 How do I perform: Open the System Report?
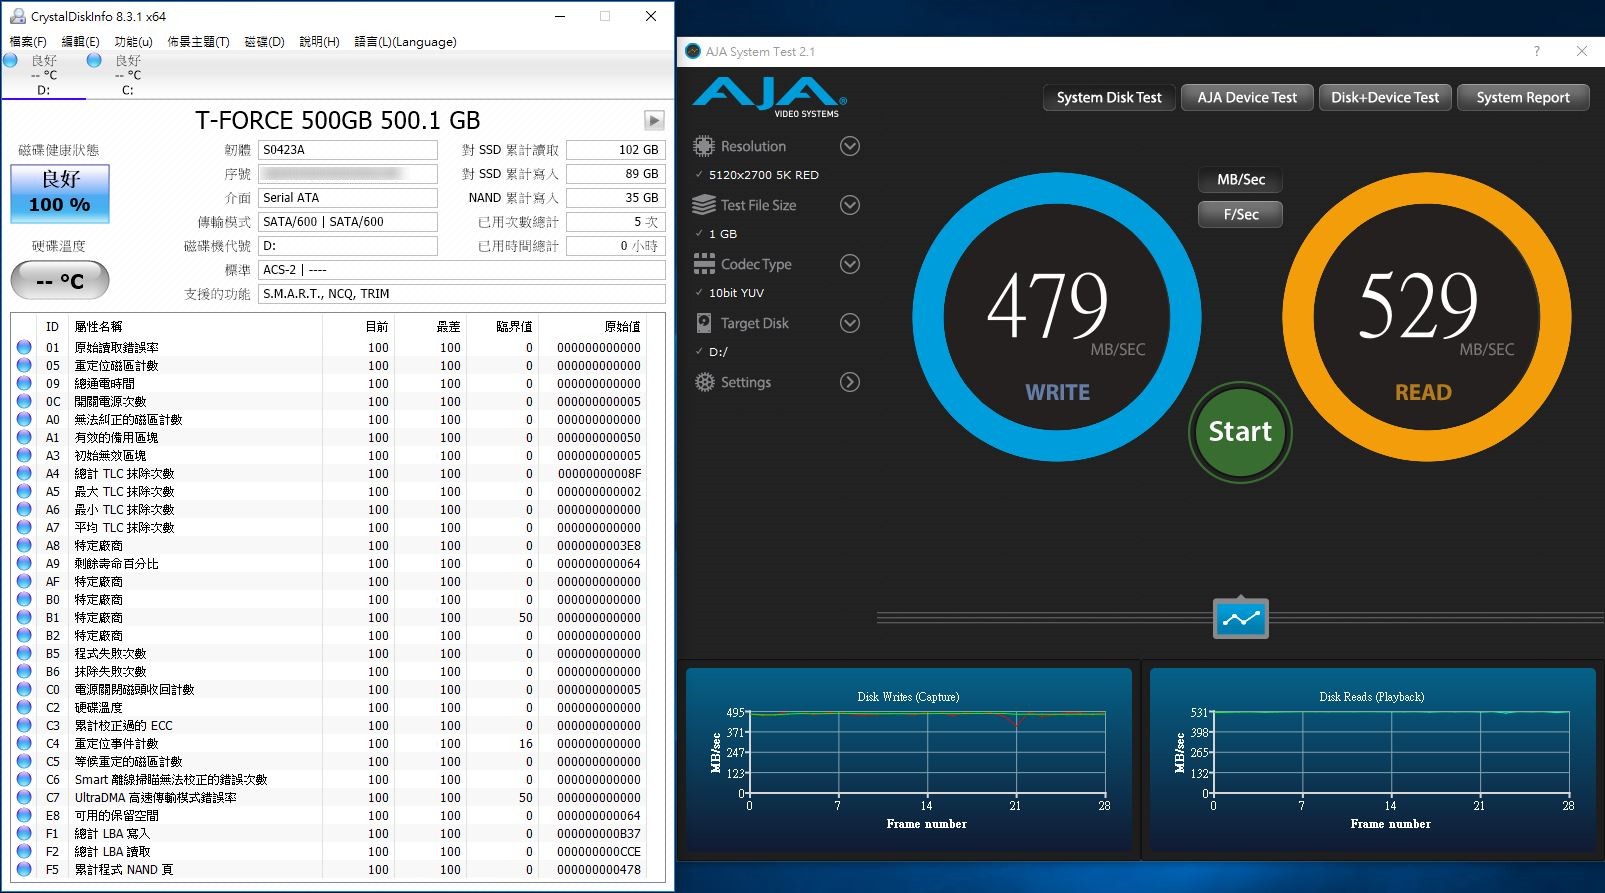coord(1523,97)
